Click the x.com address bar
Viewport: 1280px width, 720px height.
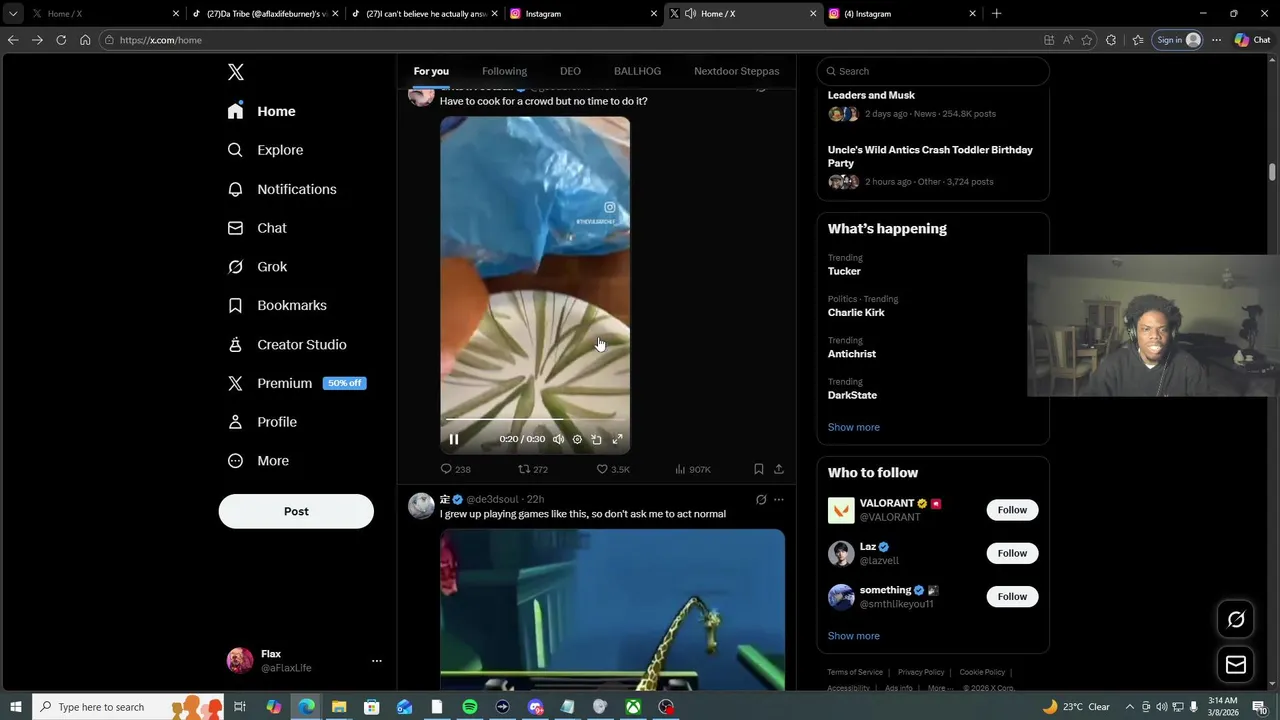(x=570, y=40)
